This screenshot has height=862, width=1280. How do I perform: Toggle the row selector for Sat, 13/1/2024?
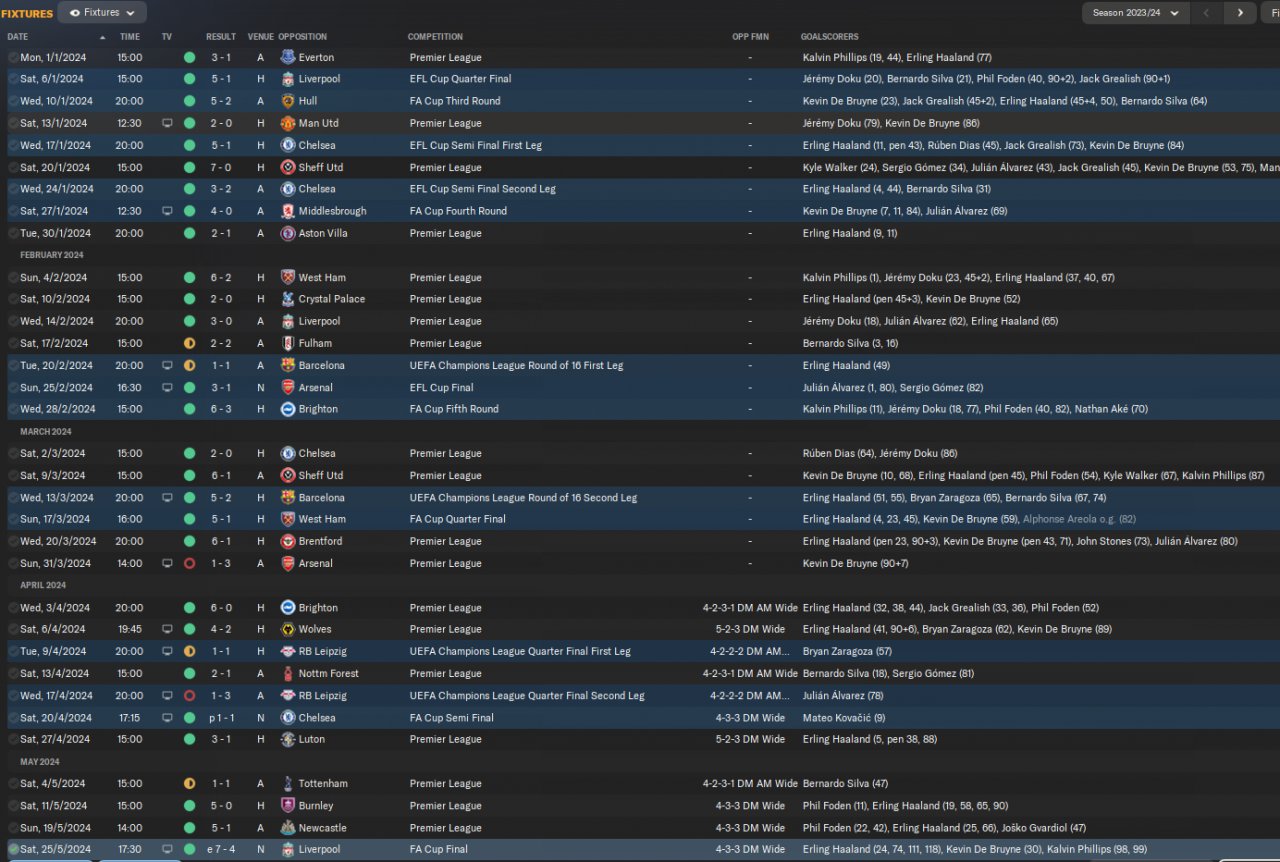(13, 123)
